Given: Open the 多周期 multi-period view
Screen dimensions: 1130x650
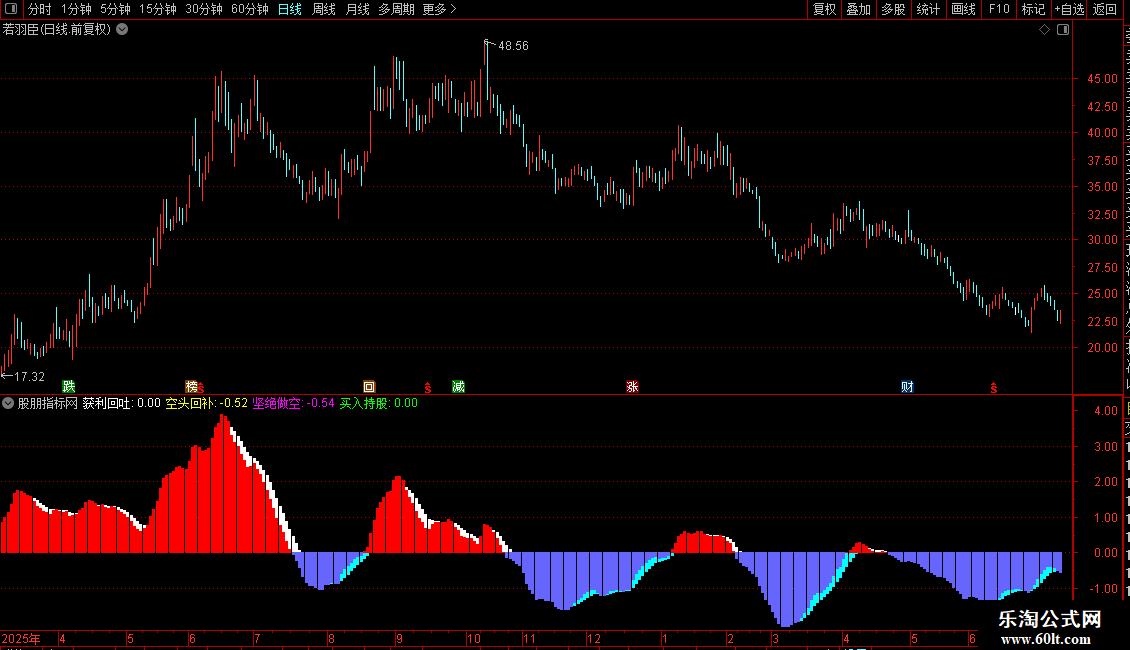Looking at the screenshot, I should 396,9.
